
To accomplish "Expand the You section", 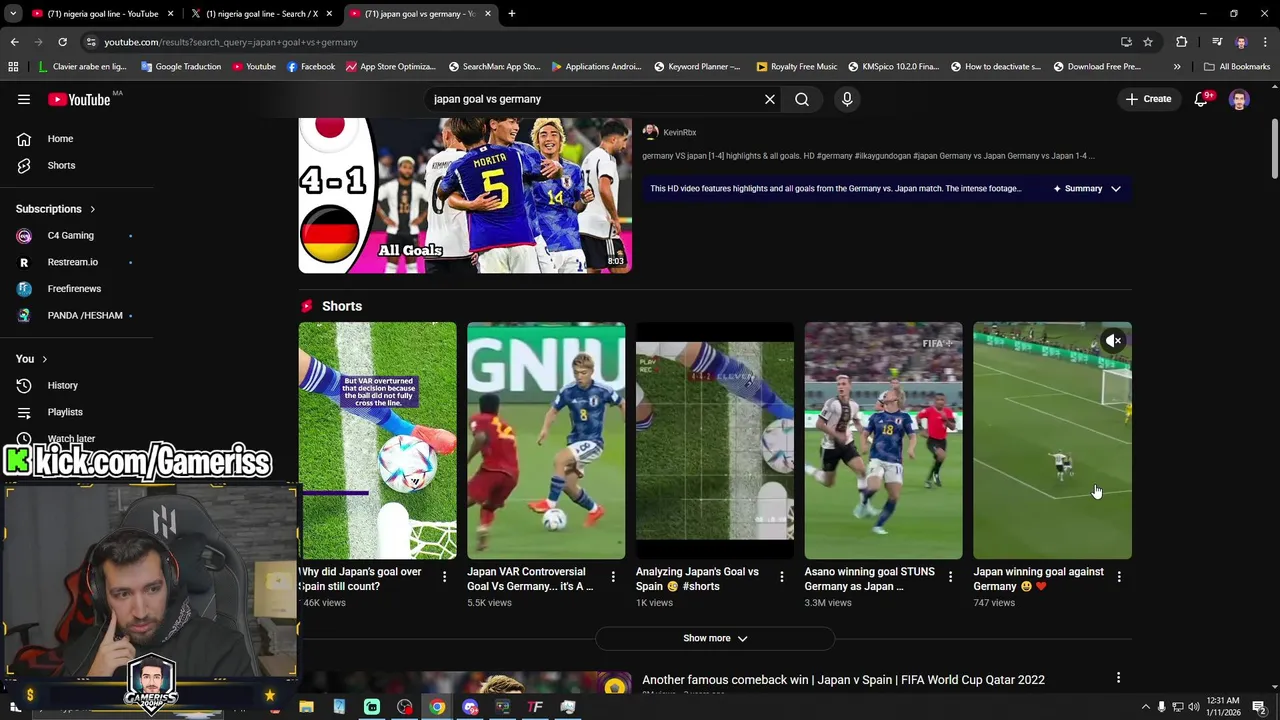I will coord(32,359).
